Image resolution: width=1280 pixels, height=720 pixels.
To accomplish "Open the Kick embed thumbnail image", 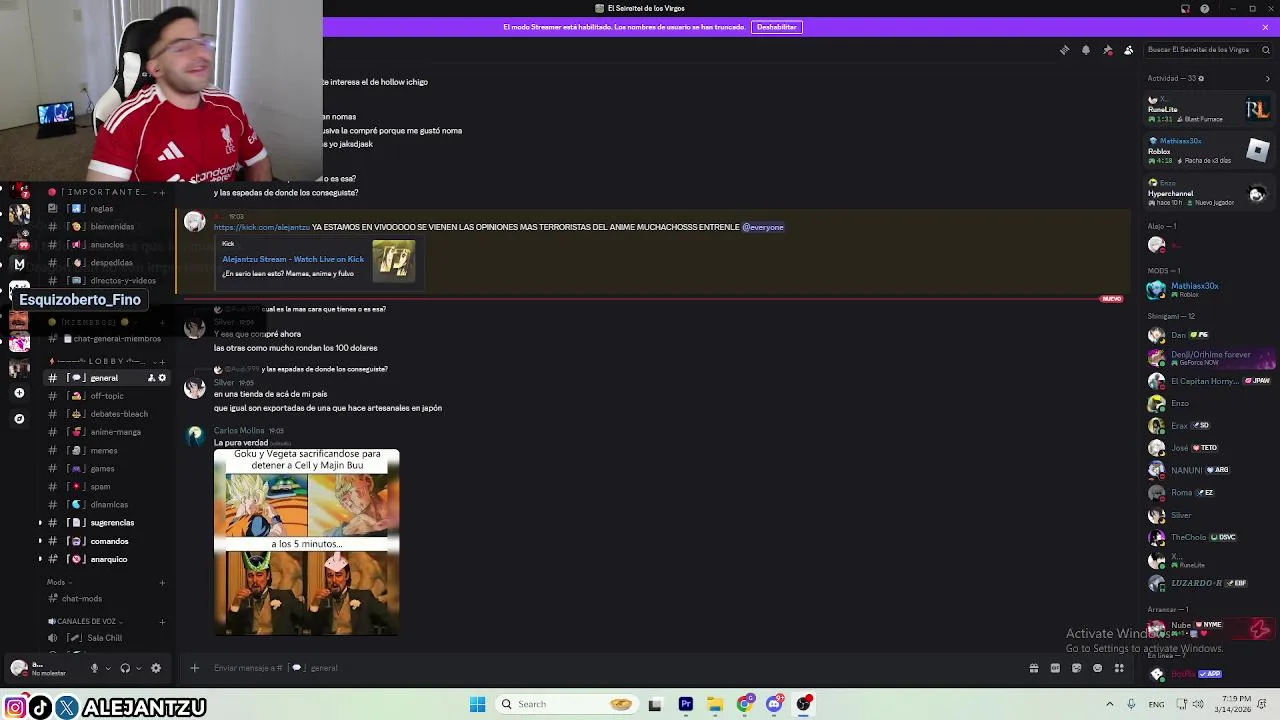I will (394, 261).
